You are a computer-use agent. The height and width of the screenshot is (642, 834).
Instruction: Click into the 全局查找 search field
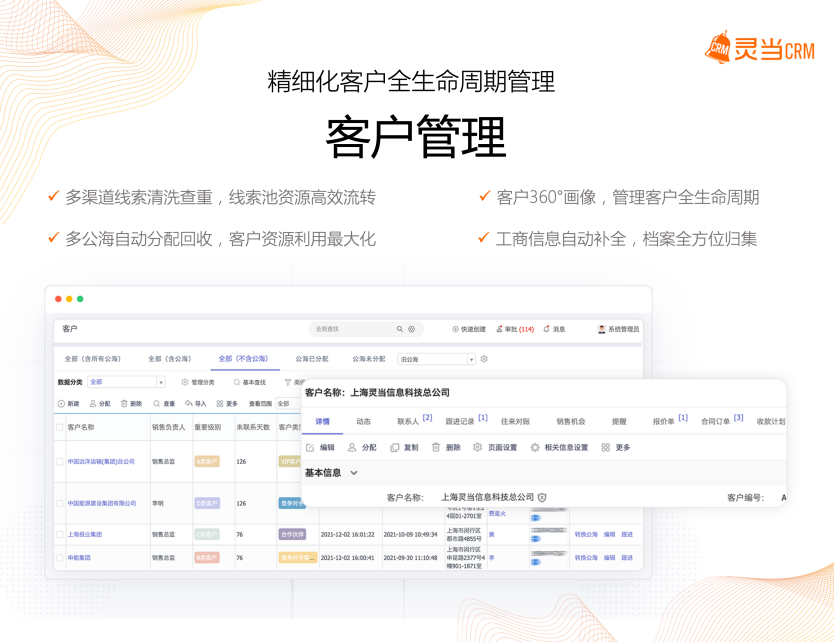350,329
